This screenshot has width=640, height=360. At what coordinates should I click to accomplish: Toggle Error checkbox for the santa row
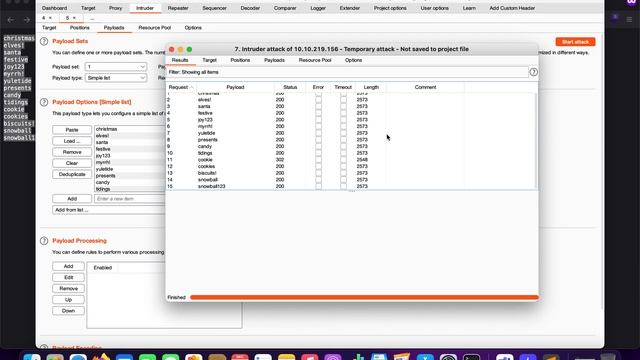[318, 107]
